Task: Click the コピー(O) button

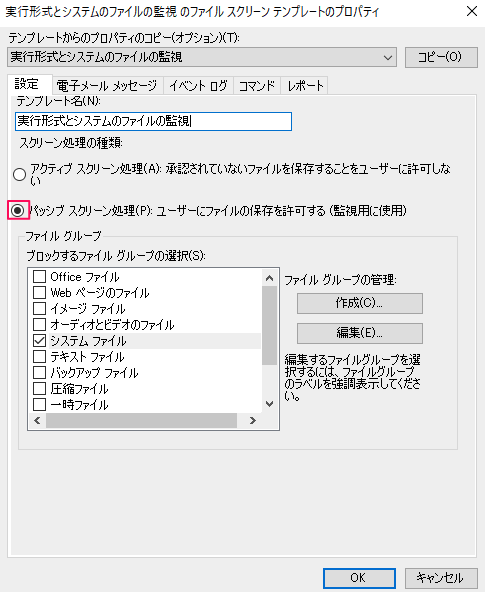Action: coord(441,57)
